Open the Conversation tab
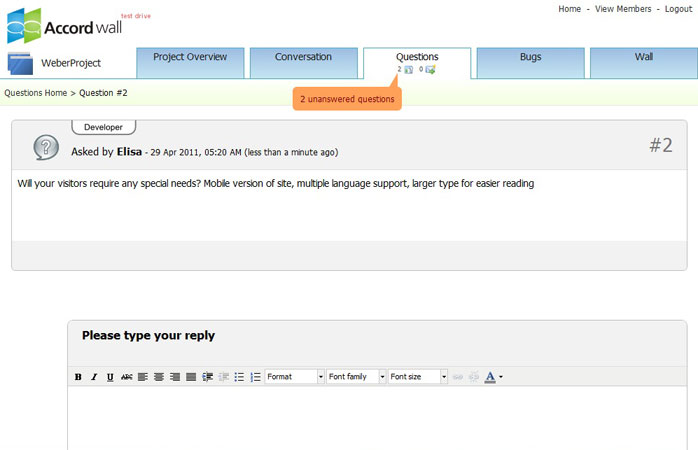The image size is (698, 450). click(x=303, y=58)
